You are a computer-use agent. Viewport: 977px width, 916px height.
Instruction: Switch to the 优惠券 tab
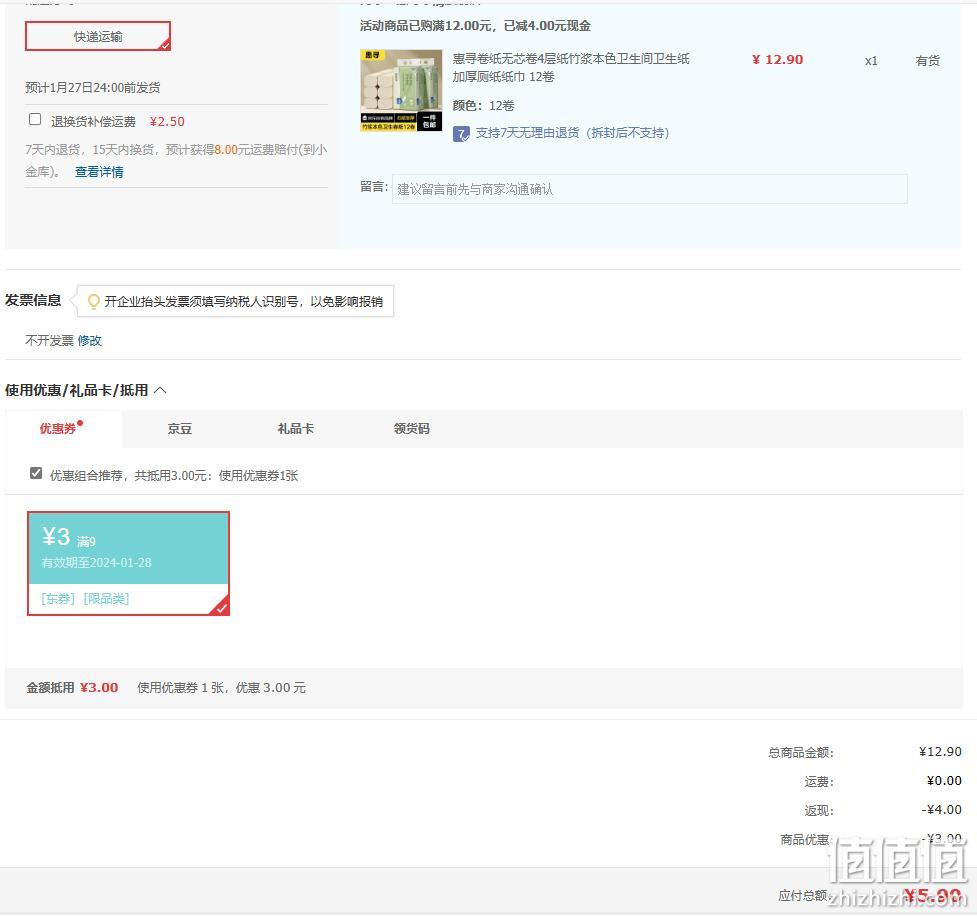[x=58, y=429]
